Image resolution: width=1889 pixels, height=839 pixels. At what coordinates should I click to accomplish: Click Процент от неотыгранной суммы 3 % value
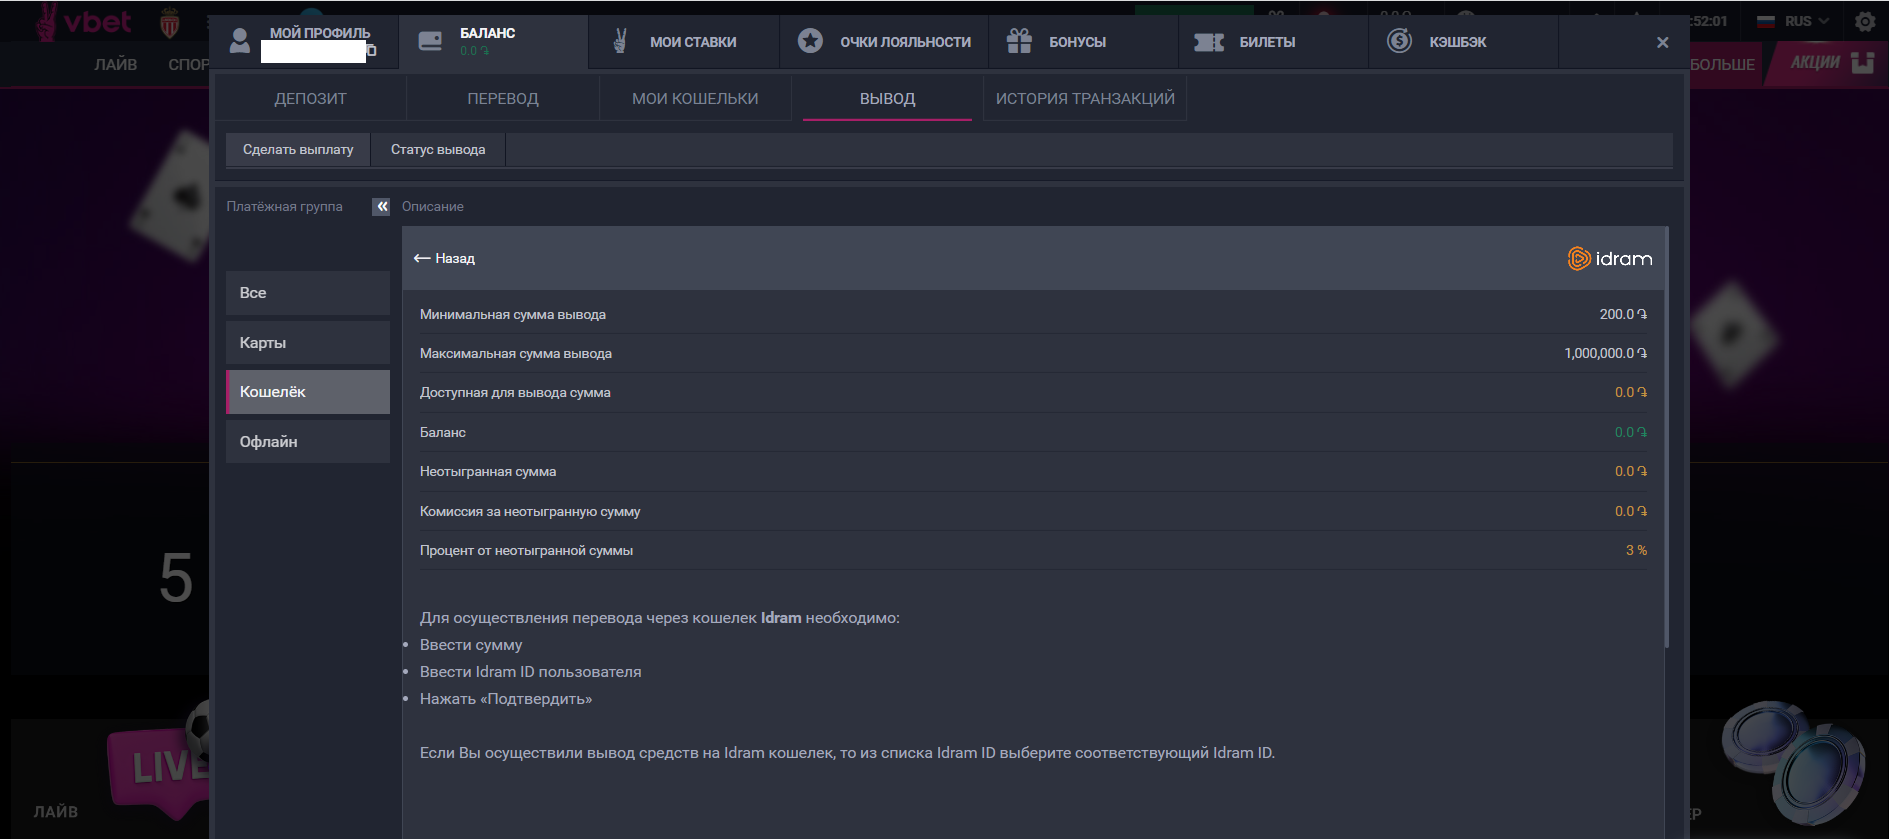[1636, 550]
